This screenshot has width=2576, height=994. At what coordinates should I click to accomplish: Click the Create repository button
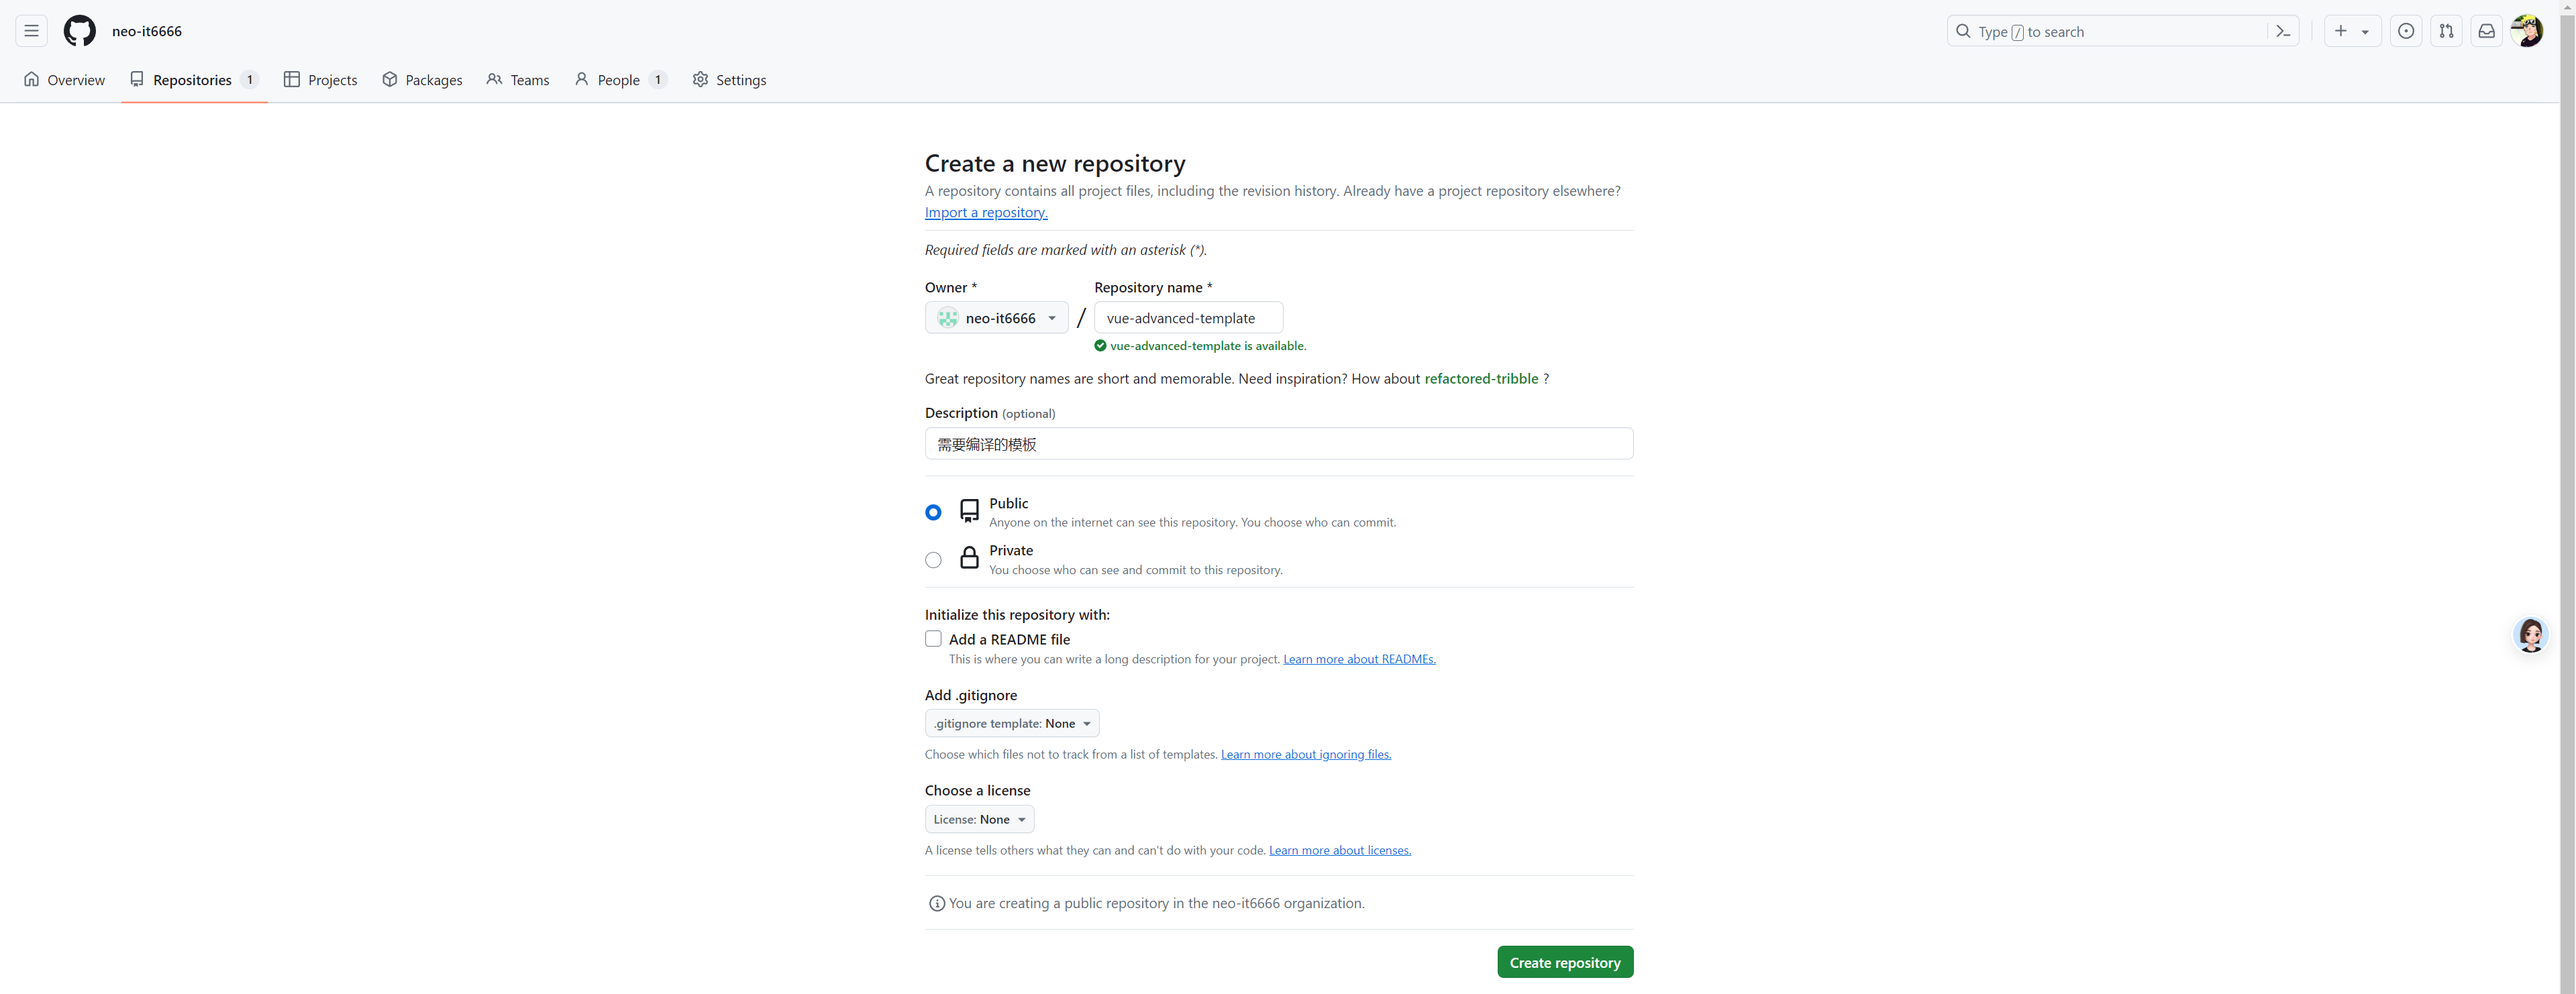1564,962
